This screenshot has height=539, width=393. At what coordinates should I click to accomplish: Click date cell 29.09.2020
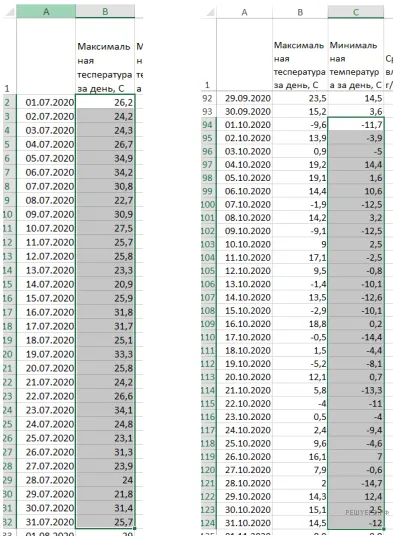[x=244, y=98]
